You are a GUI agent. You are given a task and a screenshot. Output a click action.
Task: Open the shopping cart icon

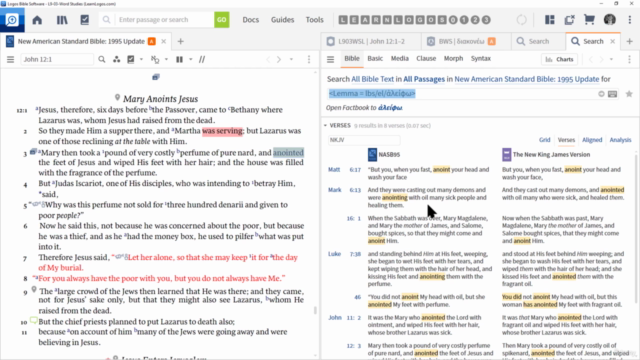(589, 20)
